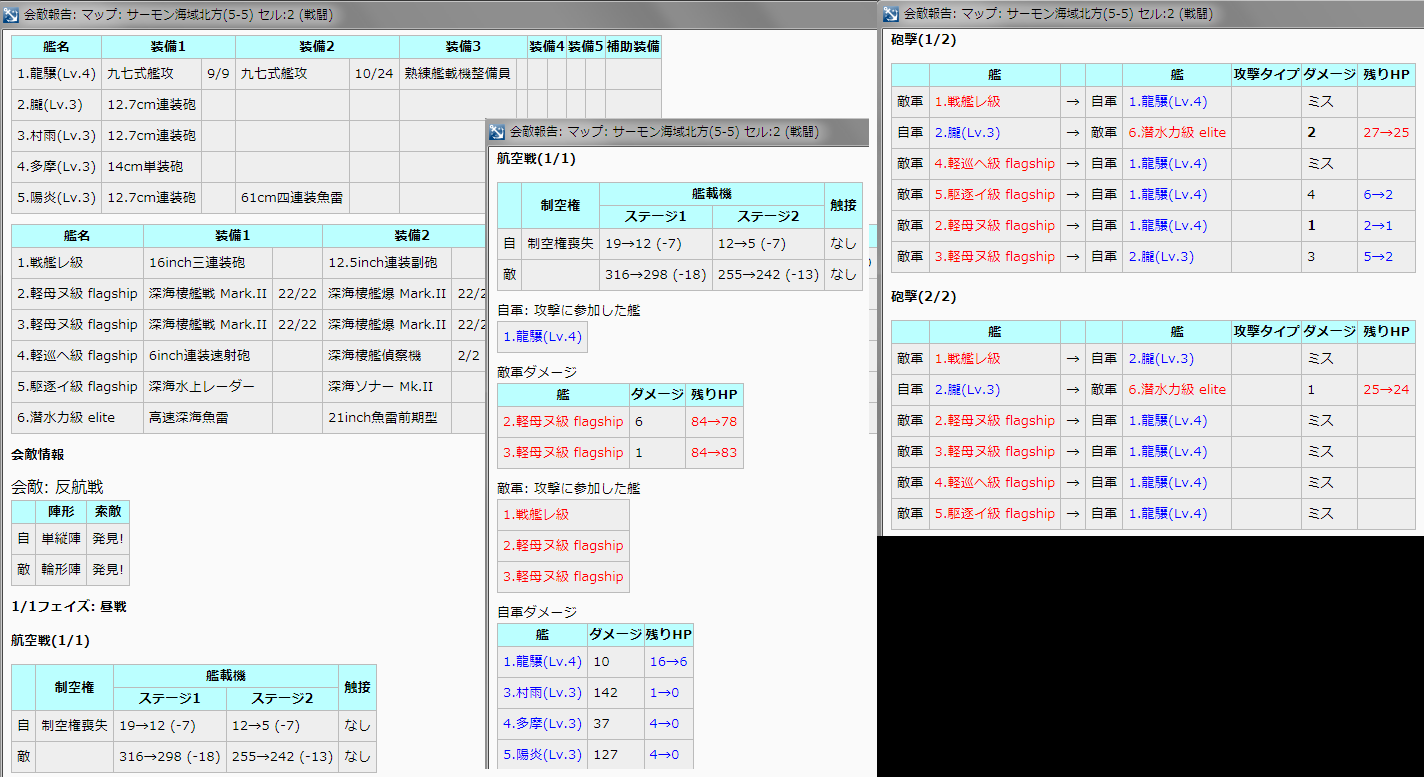Image resolution: width=1424 pixels, height=777 pixels.
Task: Select the 熟練艦載機整備員 equipment cell
Action: click(x=457, y=73)
